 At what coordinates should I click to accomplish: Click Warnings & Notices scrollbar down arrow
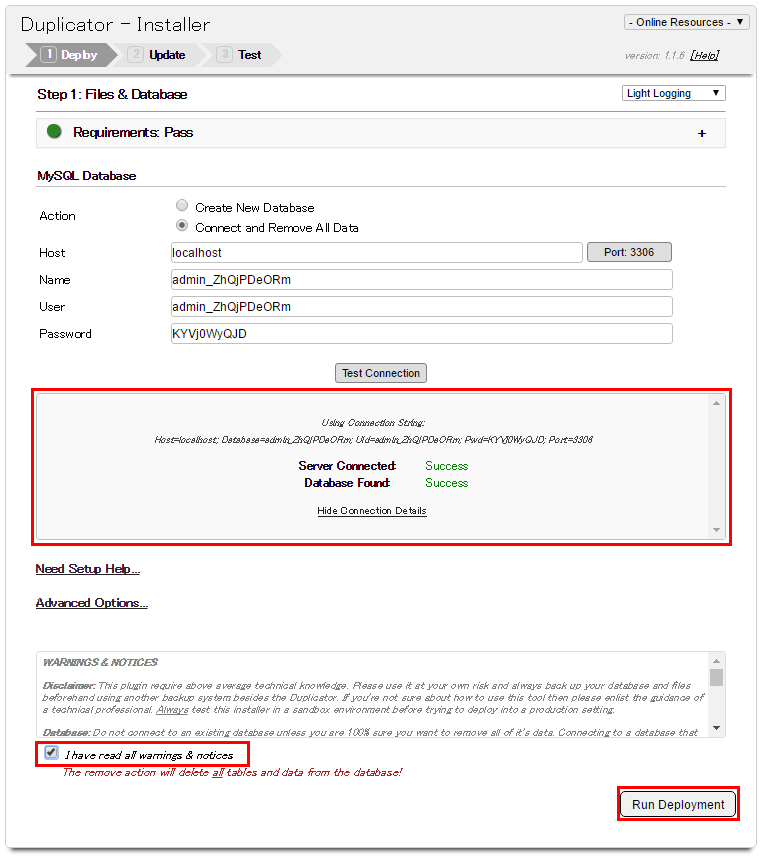(x=716, y=728)
